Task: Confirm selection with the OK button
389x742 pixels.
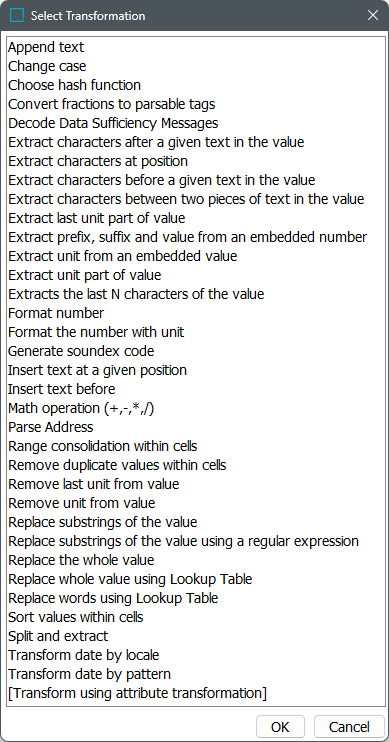Action: [281, 727]
